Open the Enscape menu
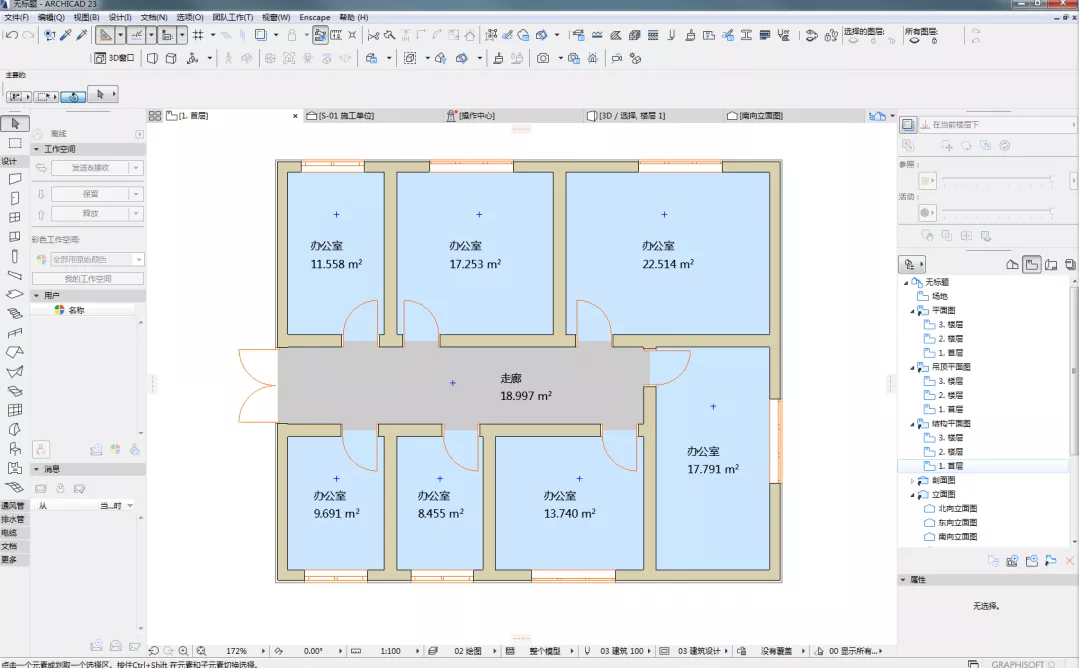The width and height of the screenshot is (1079, 668). [x=314, y=17]
